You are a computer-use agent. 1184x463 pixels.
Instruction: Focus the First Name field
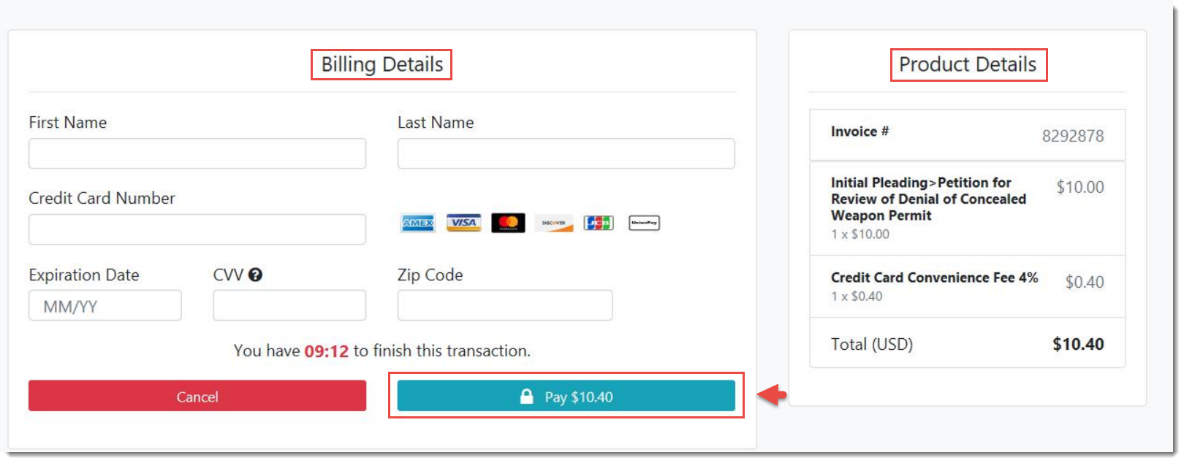(197, 153)
